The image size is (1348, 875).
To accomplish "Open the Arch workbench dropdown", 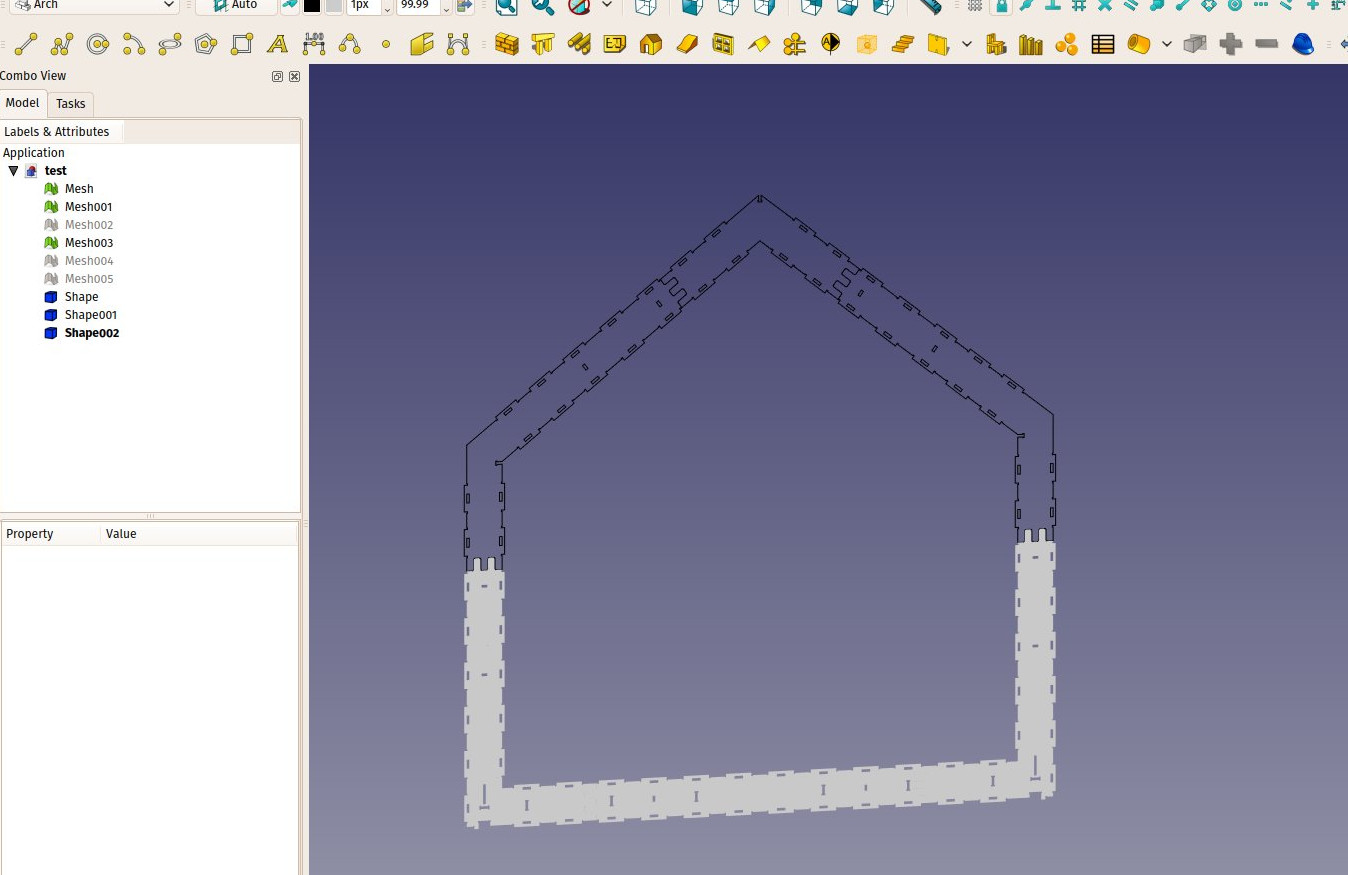I will click(95, 5).
